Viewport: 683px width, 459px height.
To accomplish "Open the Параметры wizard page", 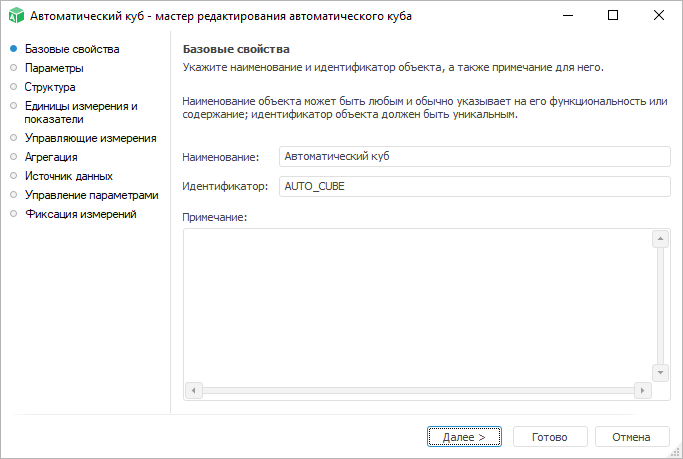I will pos(54,68).
